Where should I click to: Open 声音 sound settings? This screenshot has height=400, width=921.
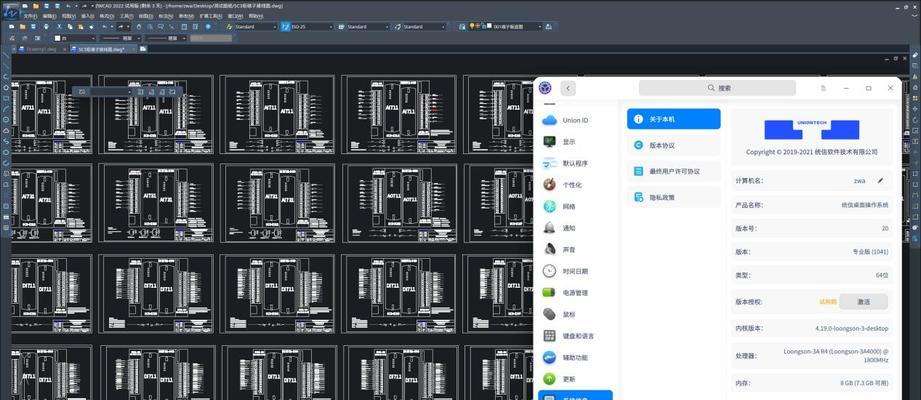tap(576, 250)
